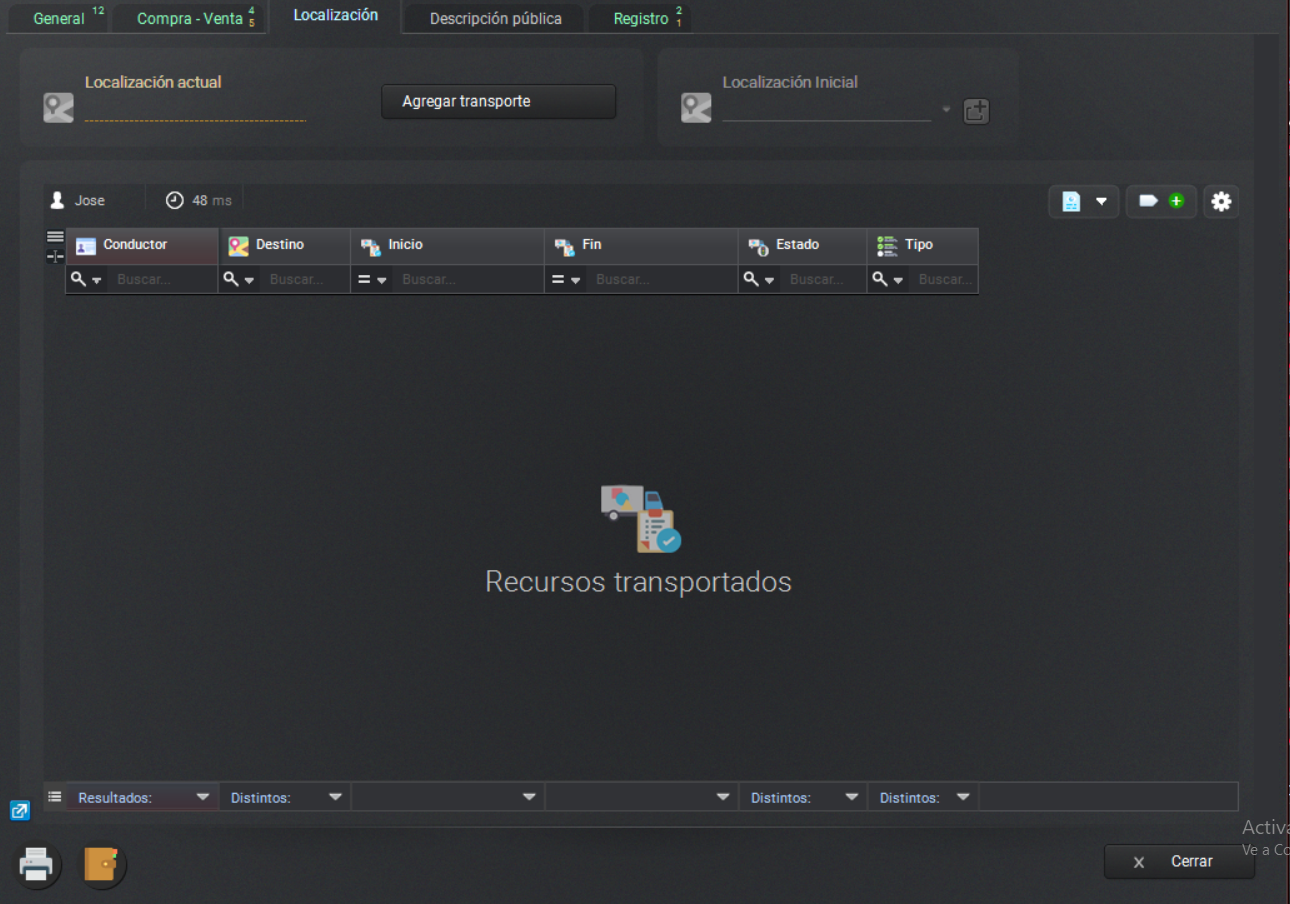Click the copy icon next to Localización Inicial
The height and width of the screenshot is (904, 1290).
coord(976,111)
